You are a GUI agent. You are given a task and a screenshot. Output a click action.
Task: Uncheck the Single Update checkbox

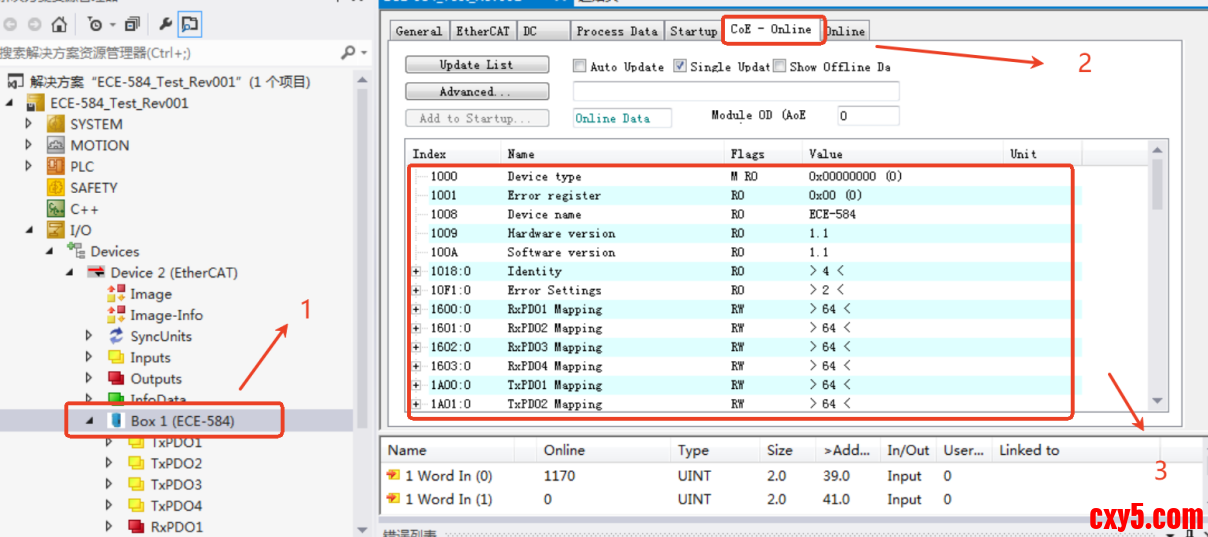[x=680, y=66]
